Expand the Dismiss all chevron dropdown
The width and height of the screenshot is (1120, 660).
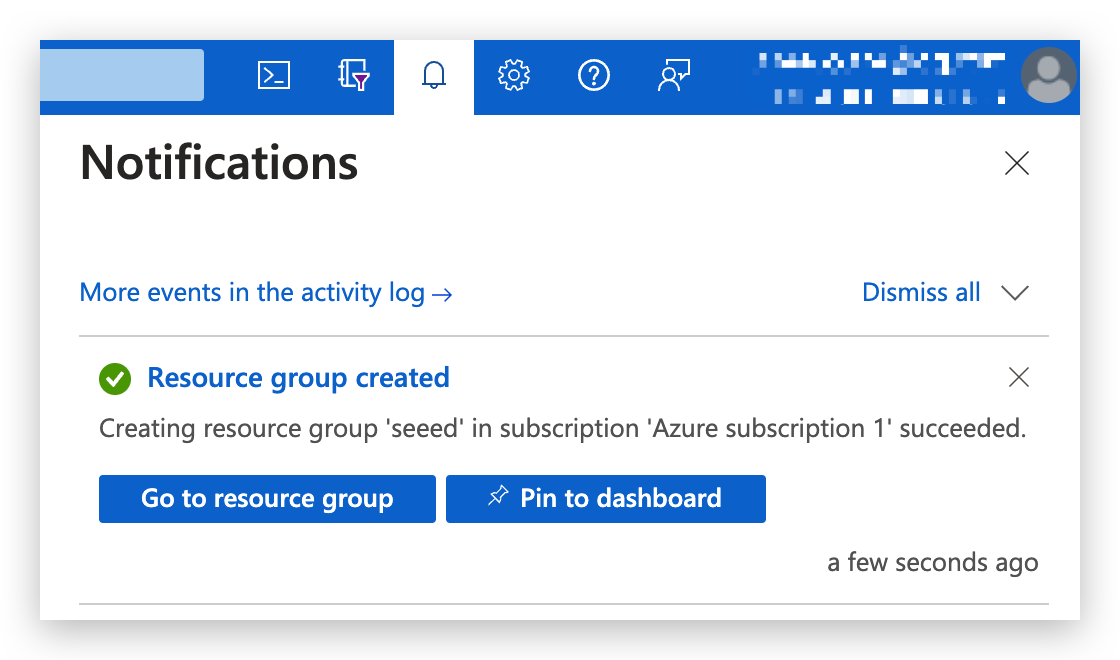coord(1014,293)
